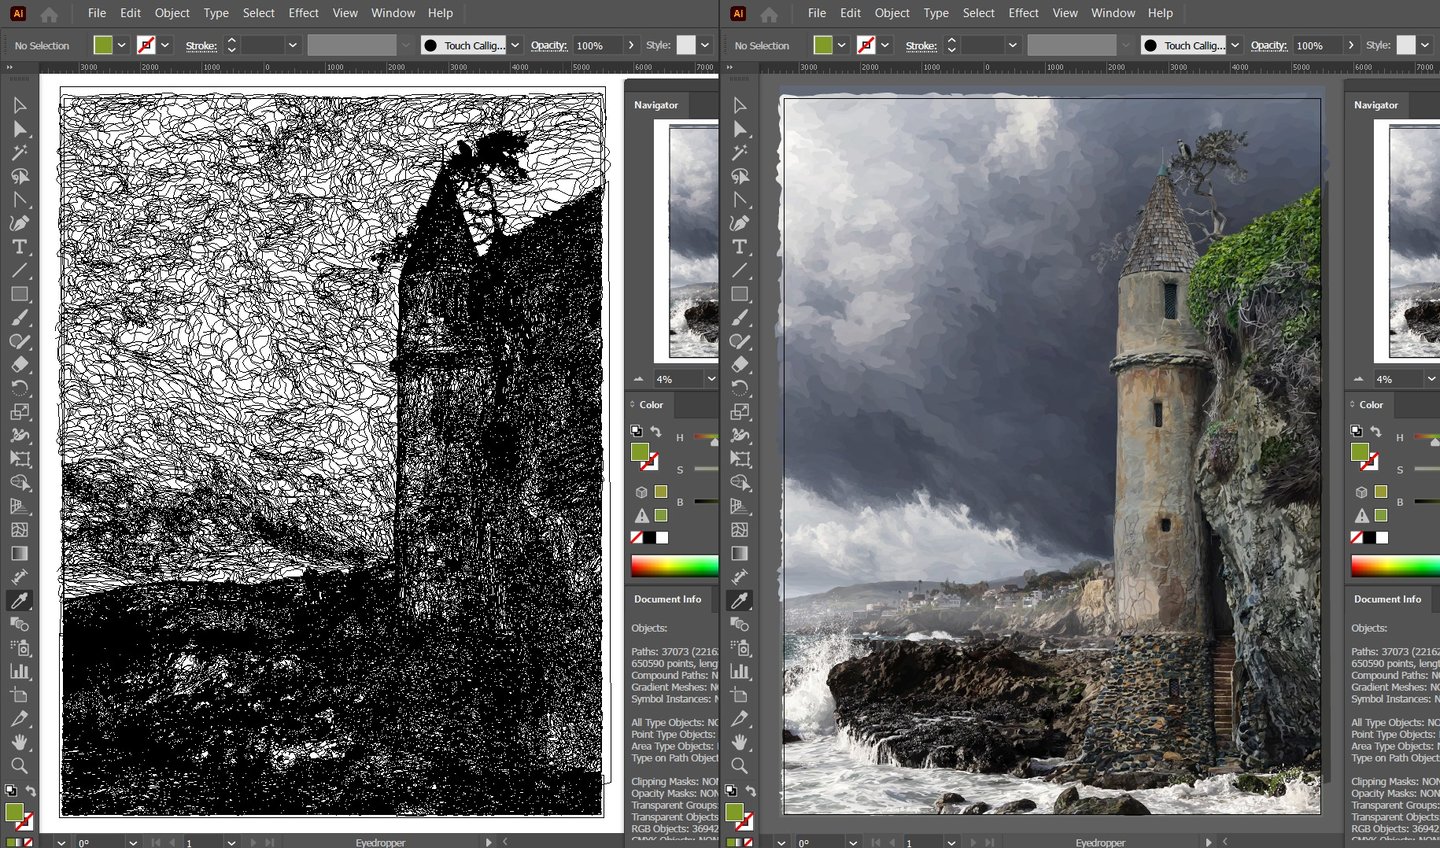The height and width of the screenshot is (848, 1440).
Task: Select the Zoom tool in left window
Action: [19, 766]
